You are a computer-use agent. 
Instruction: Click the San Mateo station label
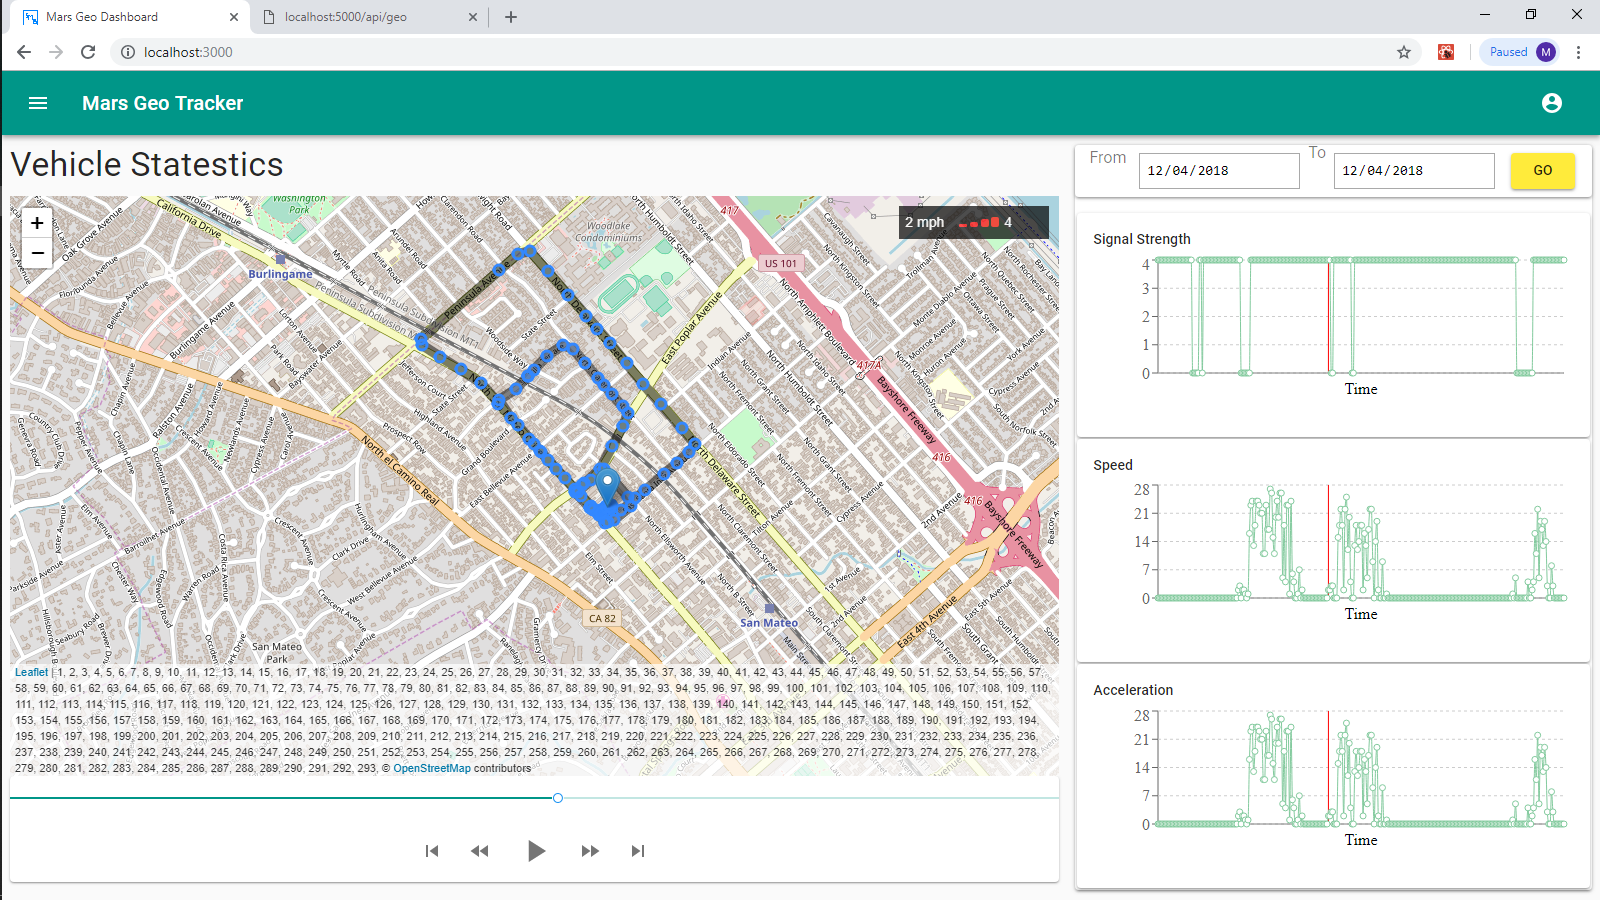[769, 623]
